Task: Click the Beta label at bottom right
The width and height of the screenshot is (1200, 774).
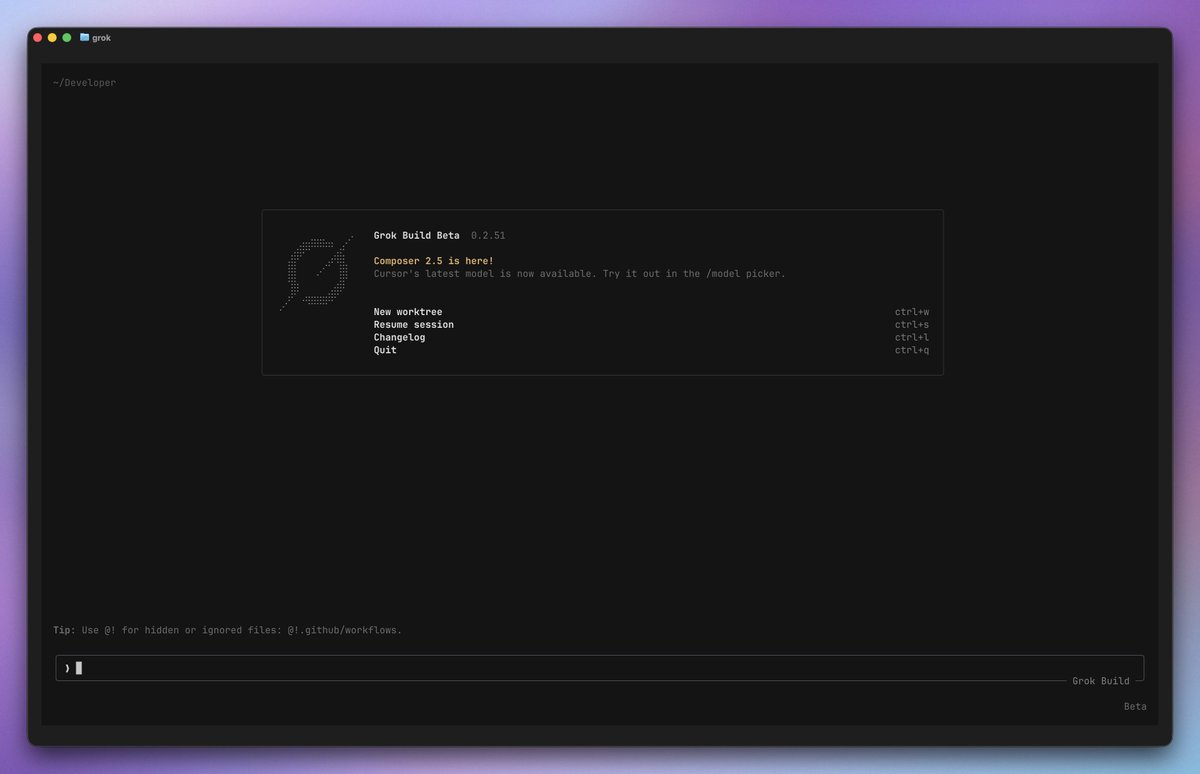Action: (1135, 707)
